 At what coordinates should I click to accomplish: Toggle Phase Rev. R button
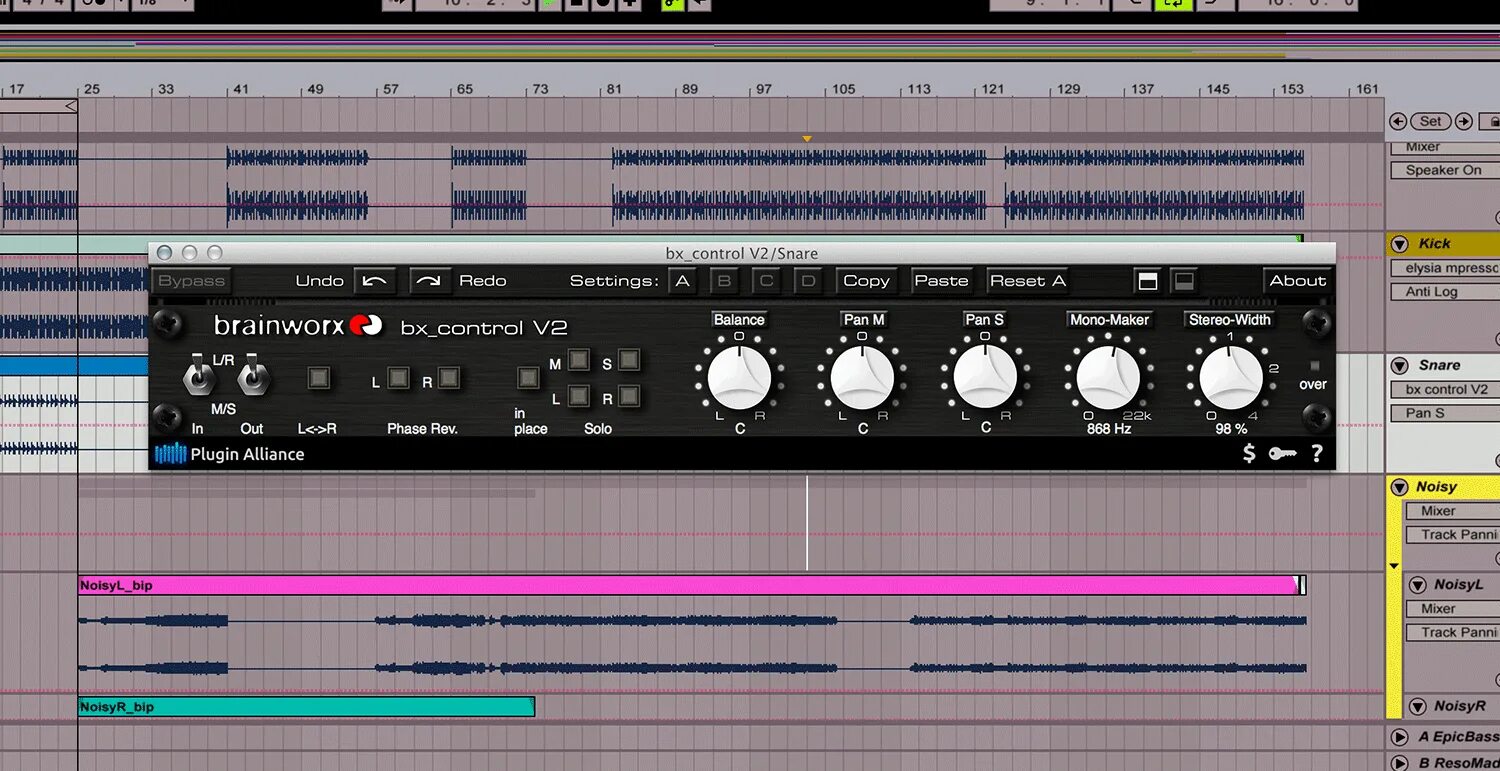tap(448, 377)
